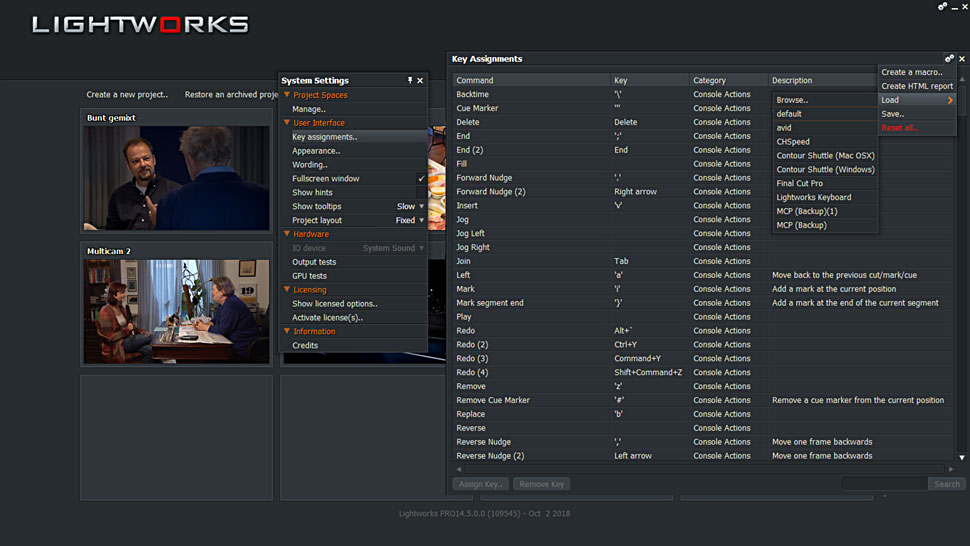The height and width of the screenshot is (546, 970).
Task: Open main window settings cog icon
Action: (942, 6)
